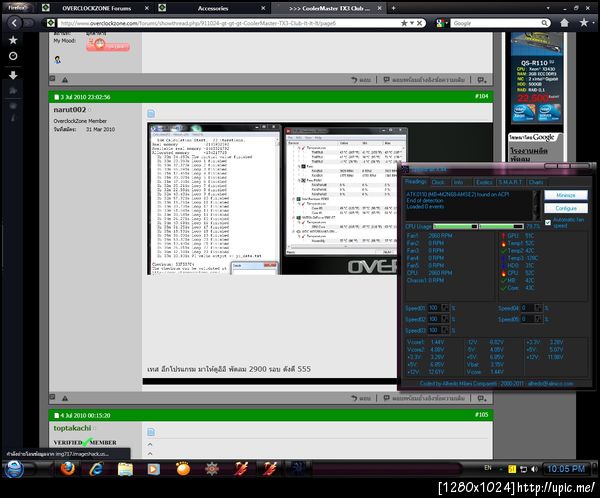Open the Google search engine dropdown
The width and height of the screenshot is (600, 498).
pyautogui.click(x=442, y=23)
